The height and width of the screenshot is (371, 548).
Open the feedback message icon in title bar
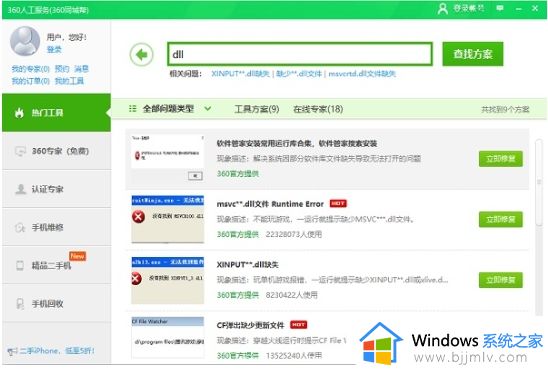pyautogui.click(x=500, y=8)
